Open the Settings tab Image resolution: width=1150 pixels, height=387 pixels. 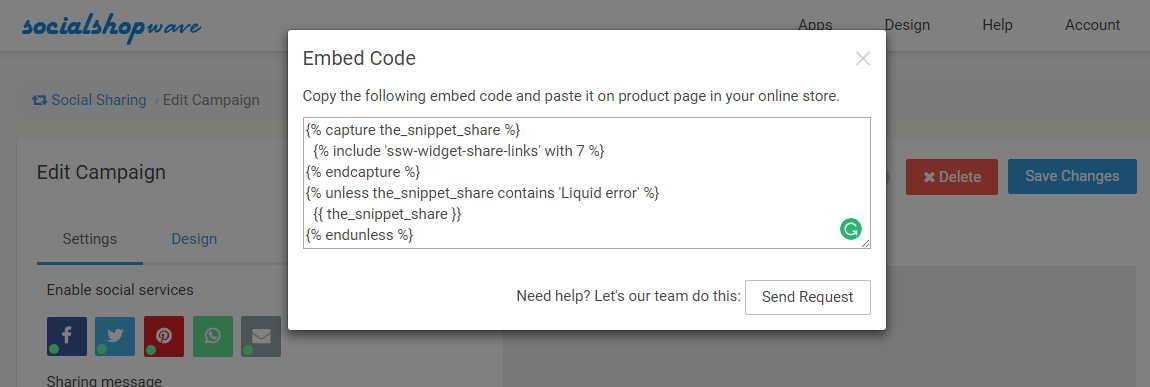pos(89,239)
